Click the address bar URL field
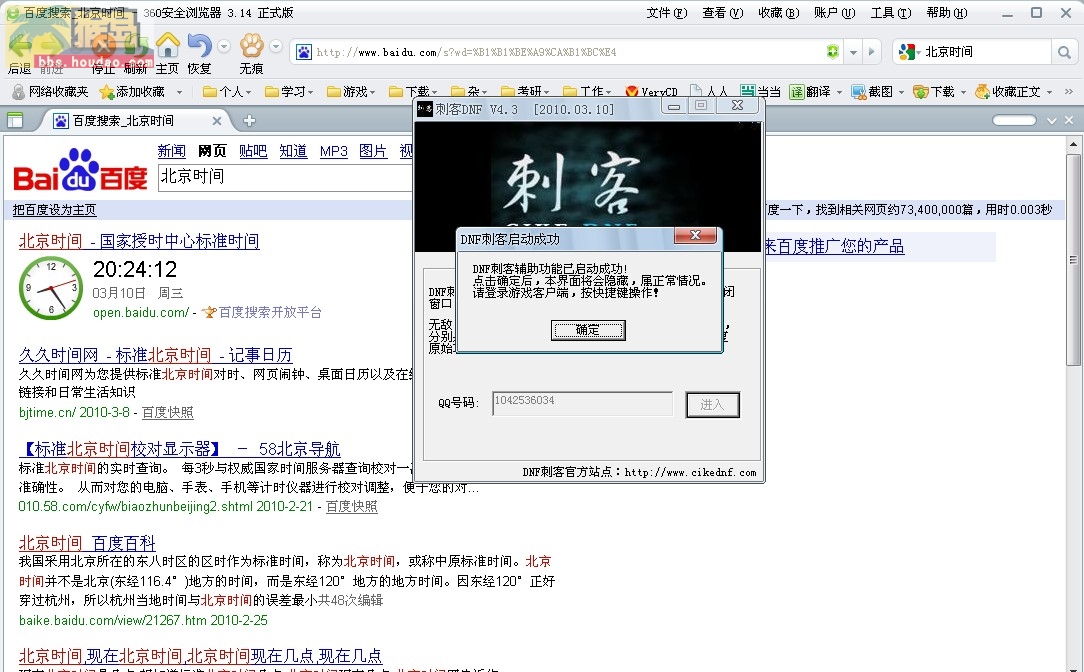Viewport: 1084px width, 672px height. coord(567,52)
